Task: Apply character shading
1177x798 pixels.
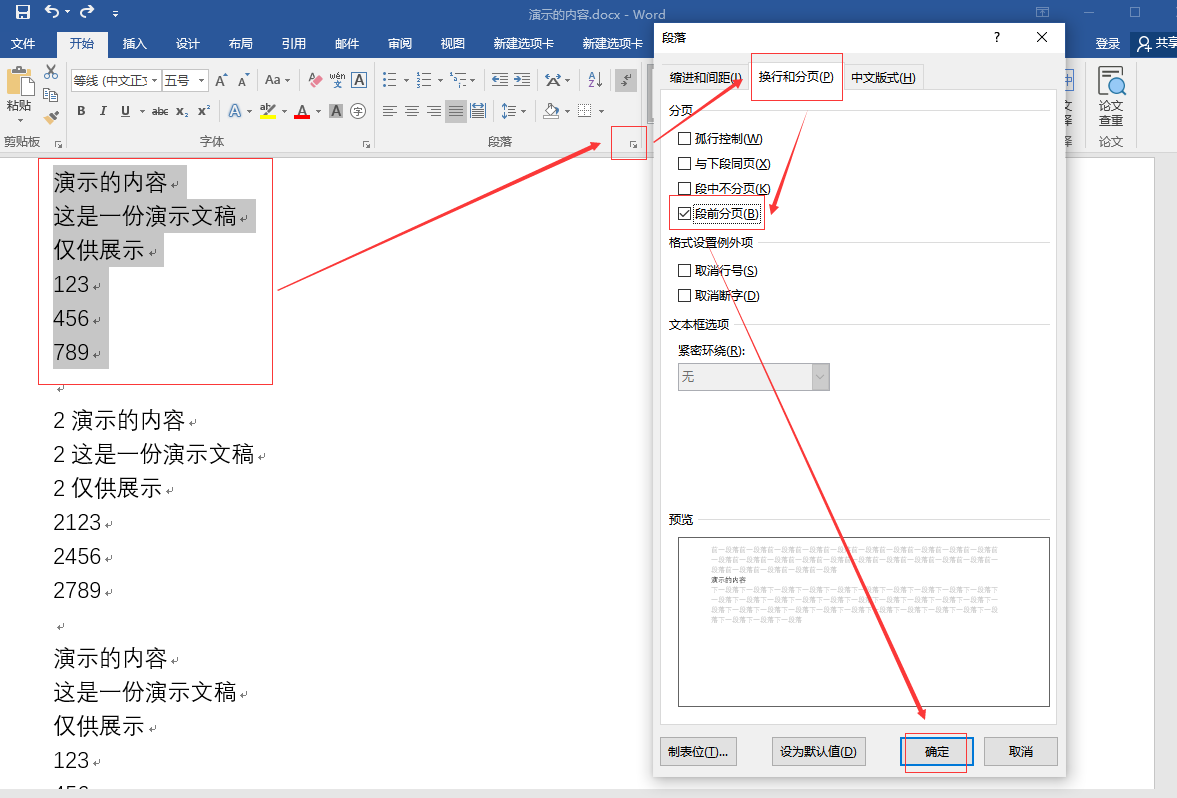Action: pos(336,111)
